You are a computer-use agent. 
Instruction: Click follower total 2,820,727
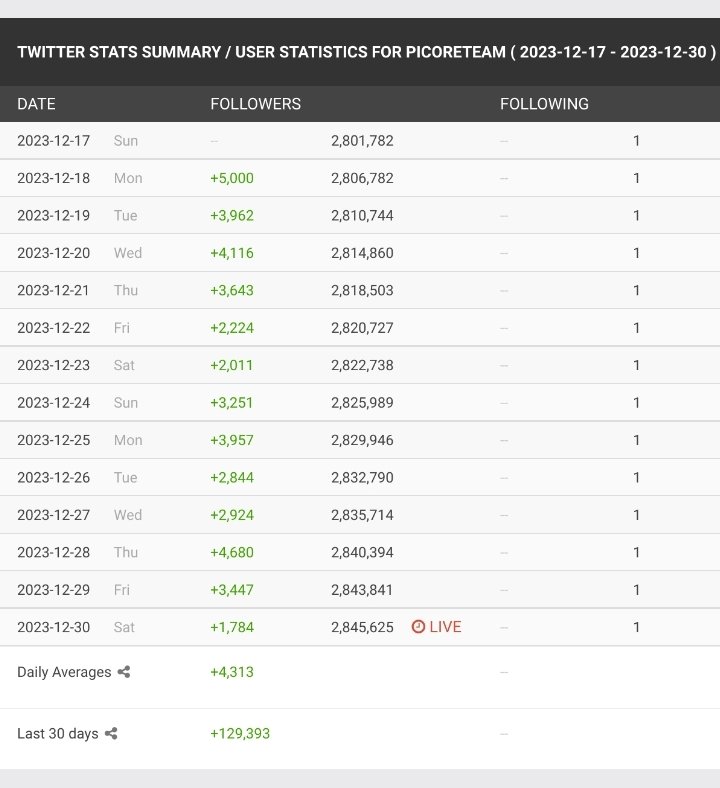click(x=362, y=328)
